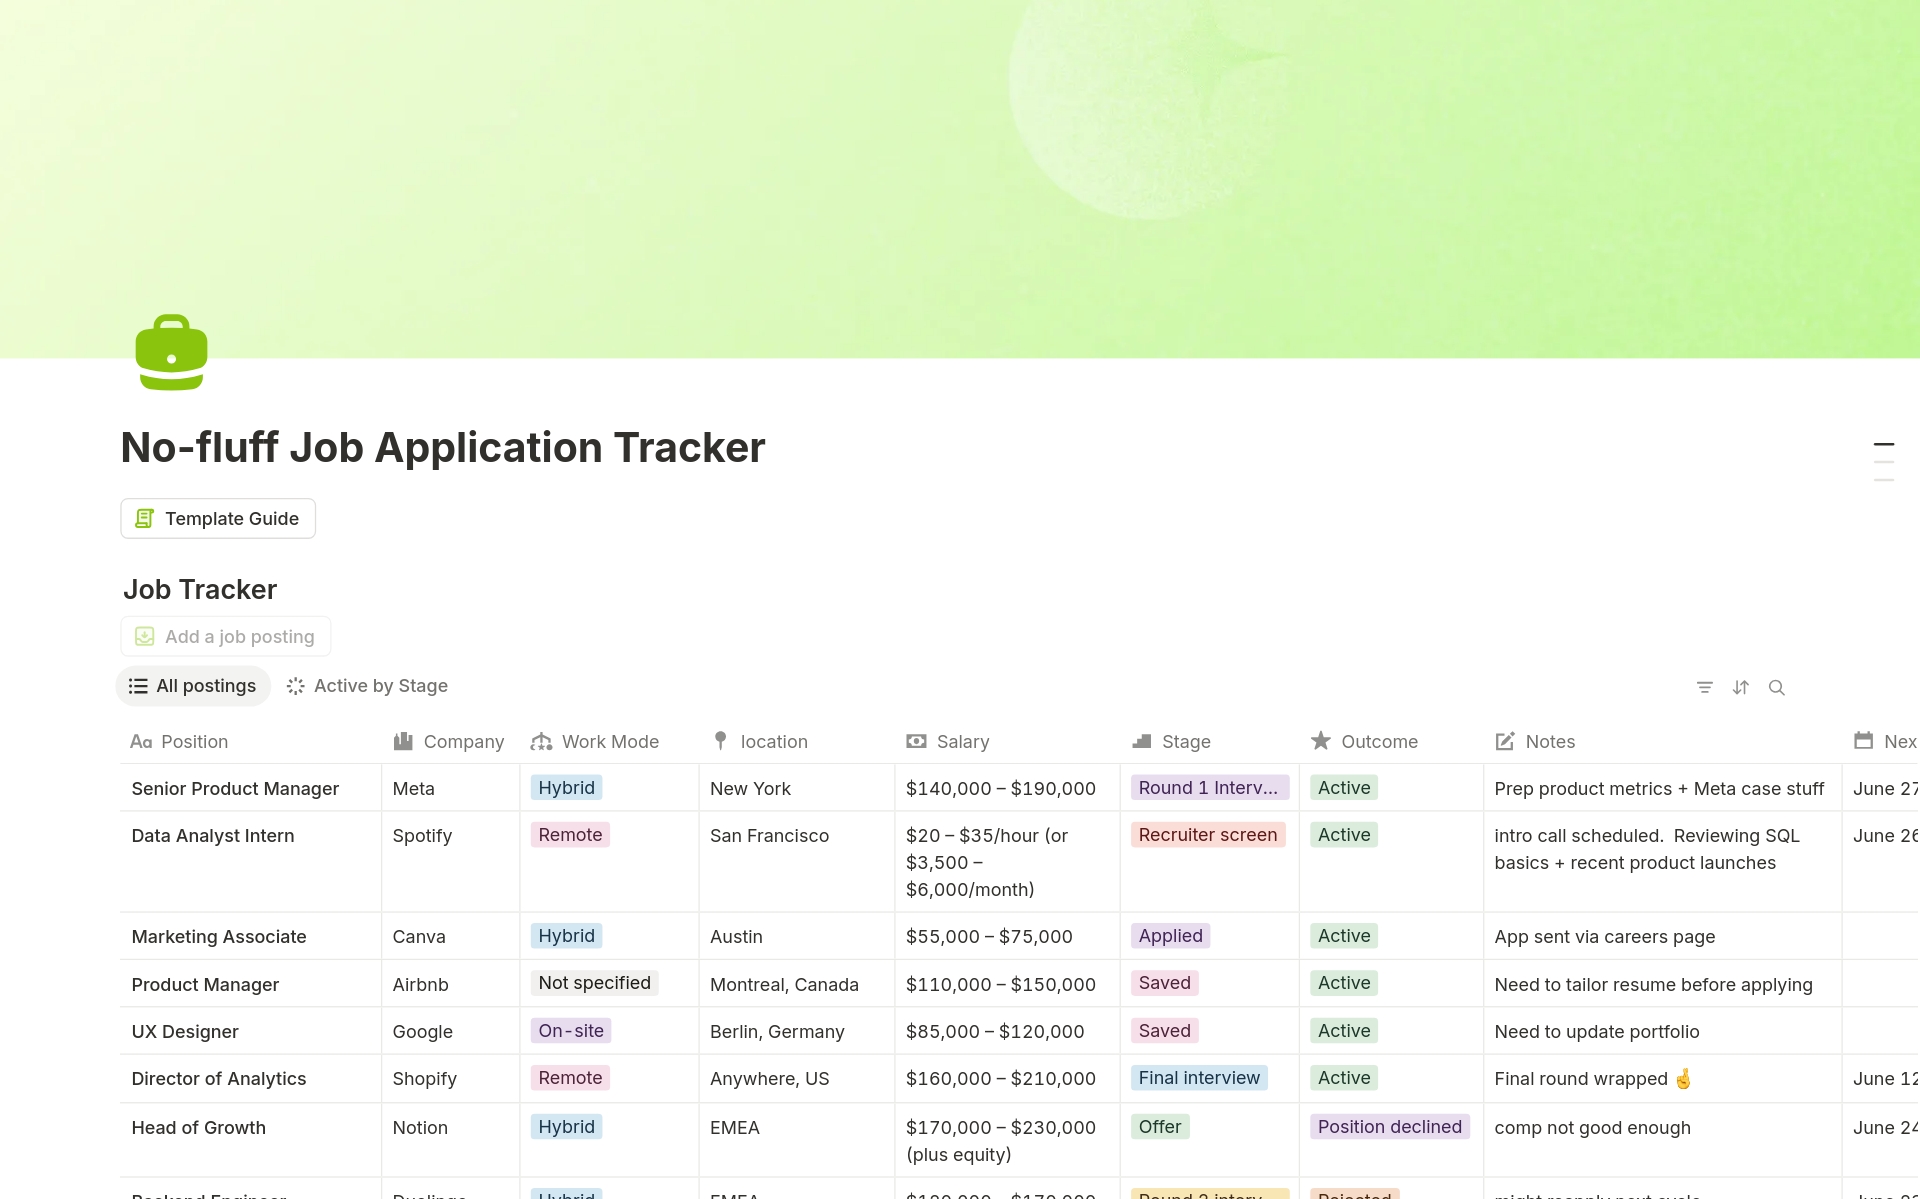Click the money icon in Salary header
Viewport: 1920px width, 1199px height.
point(916,741)
